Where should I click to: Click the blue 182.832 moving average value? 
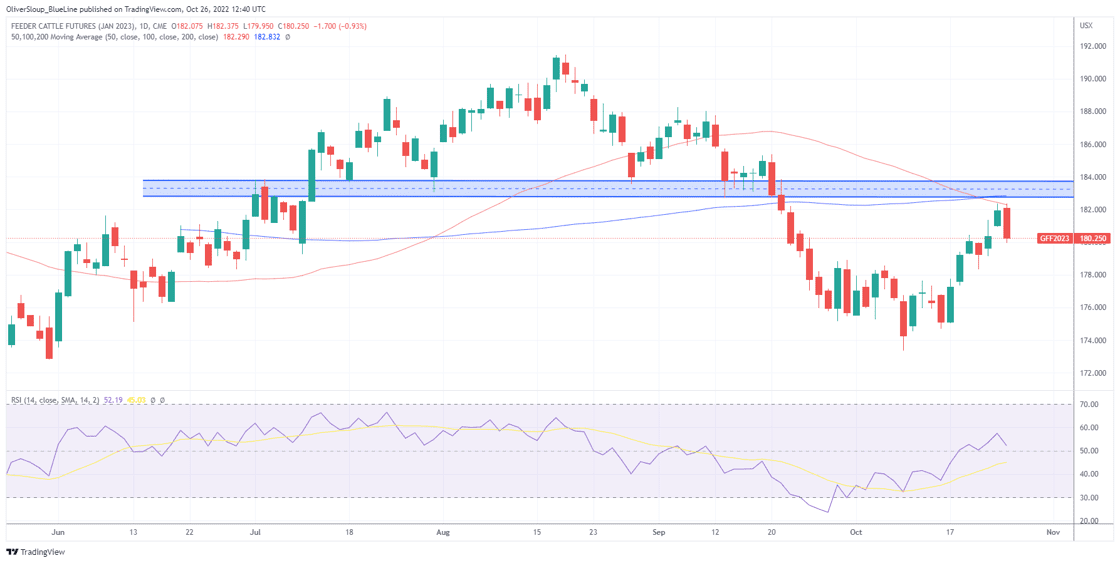coord(269,35)
